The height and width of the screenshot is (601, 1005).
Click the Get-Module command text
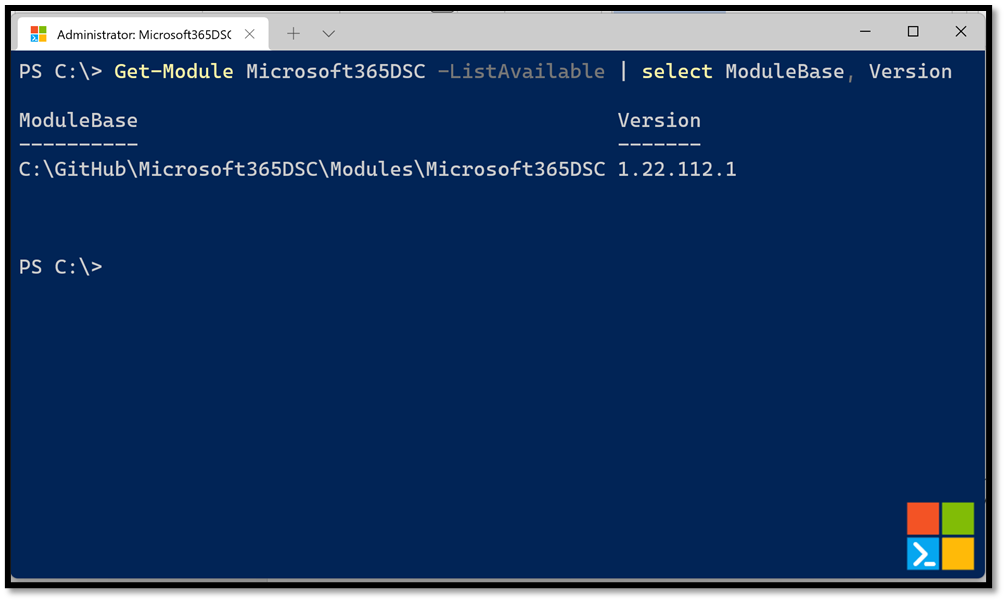174,71
